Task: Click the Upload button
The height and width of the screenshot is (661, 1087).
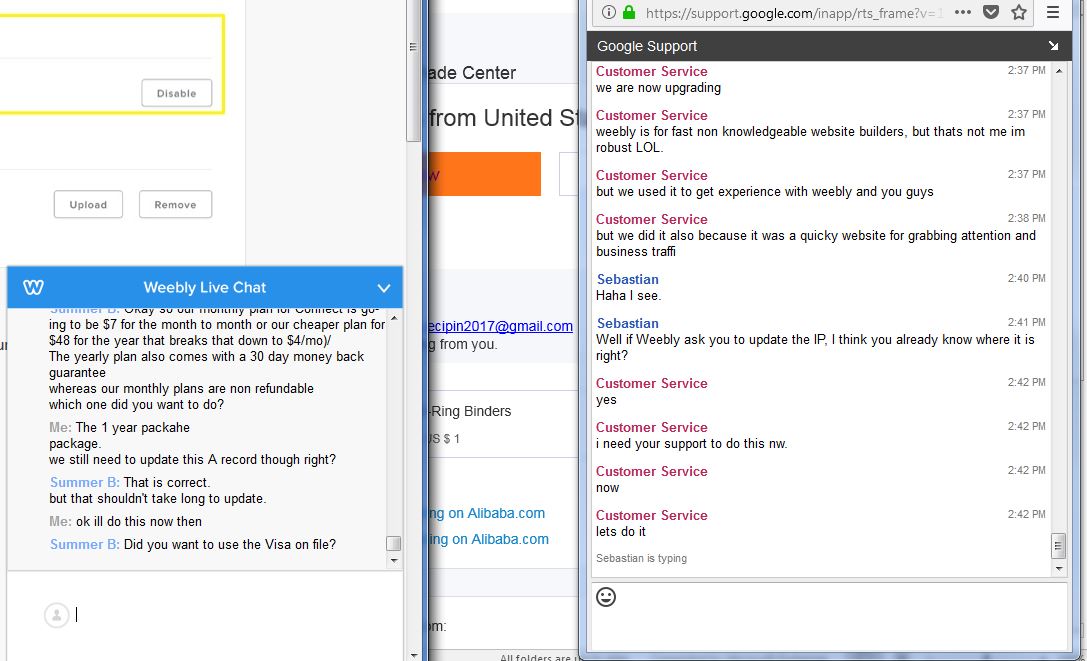Action: pyautogui.click(x=88, y=205)
